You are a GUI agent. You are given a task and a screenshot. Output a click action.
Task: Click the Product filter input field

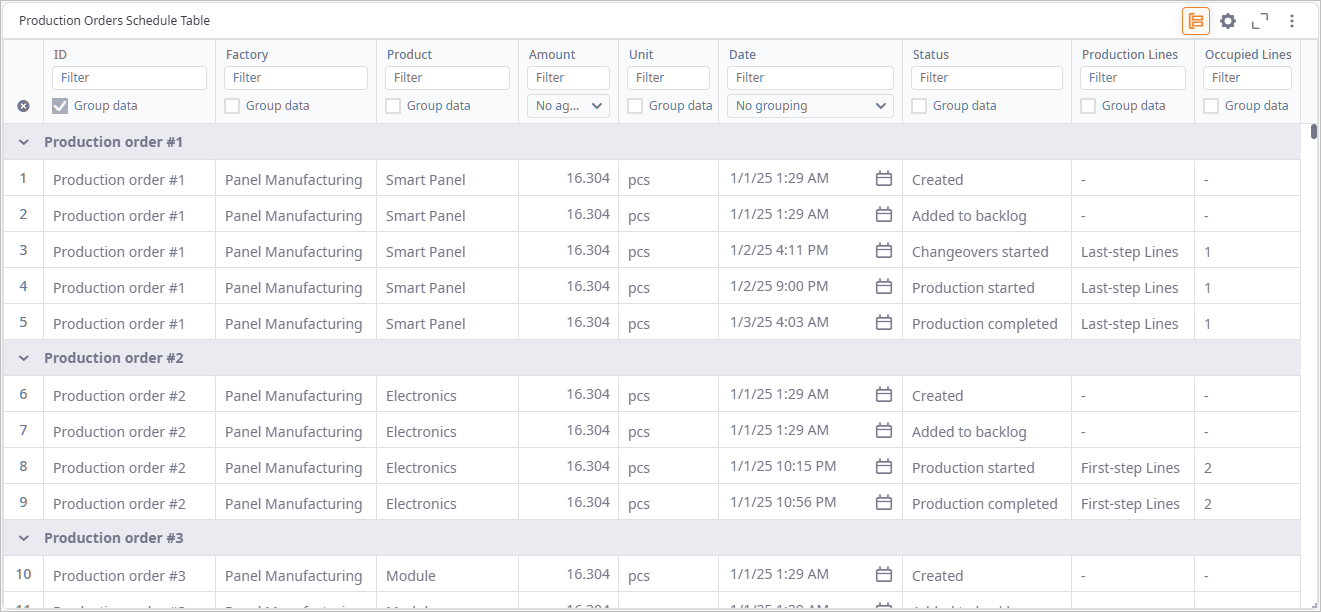point(446,78)
